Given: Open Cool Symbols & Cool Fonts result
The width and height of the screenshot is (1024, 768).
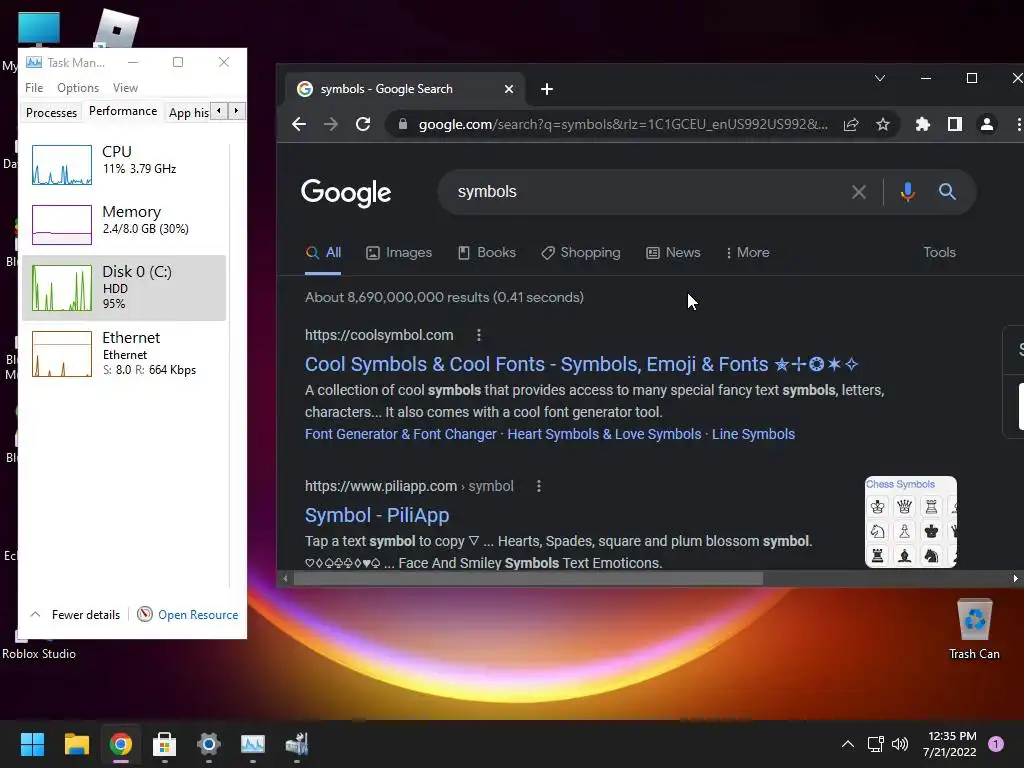Looking at the screenshot, I should click(x=581, y=364).
